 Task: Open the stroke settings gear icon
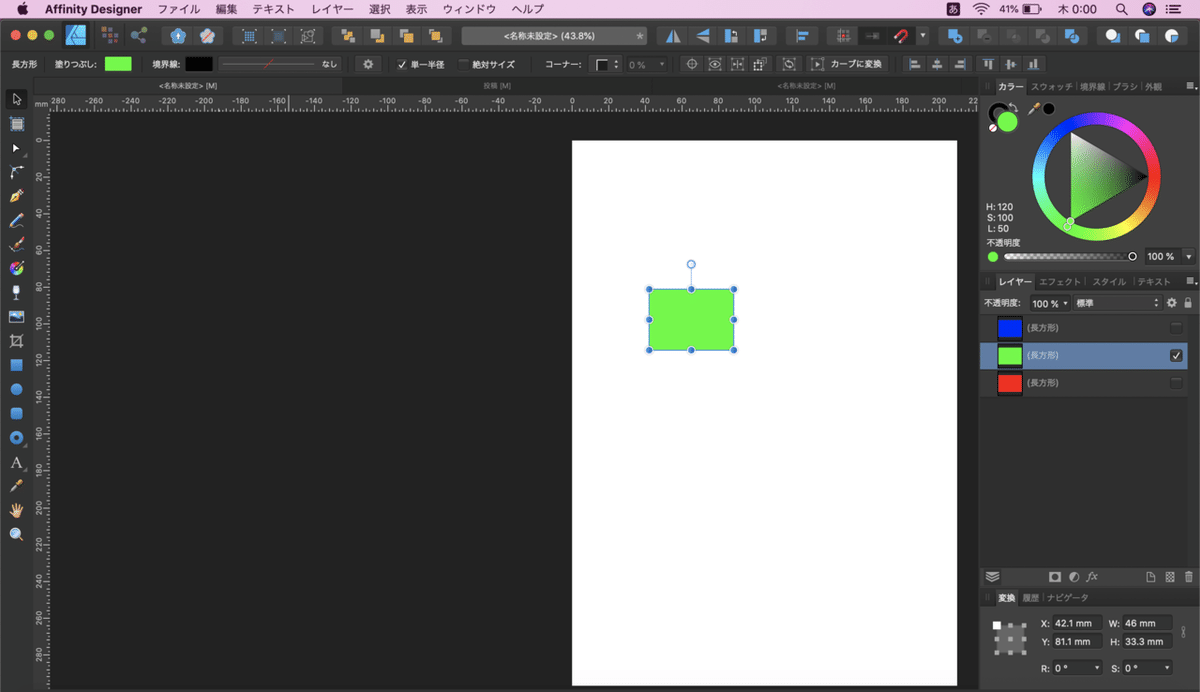point(368,64)
